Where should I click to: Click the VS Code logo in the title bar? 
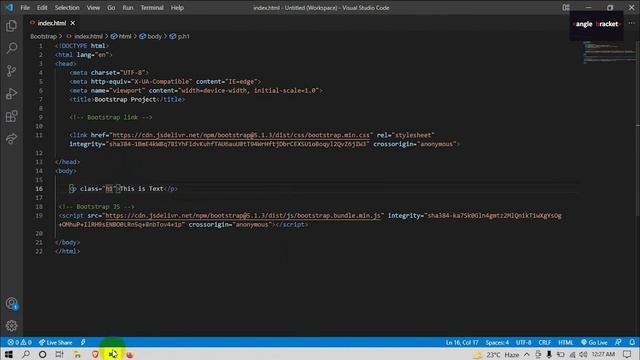click(x=9, y=7)
